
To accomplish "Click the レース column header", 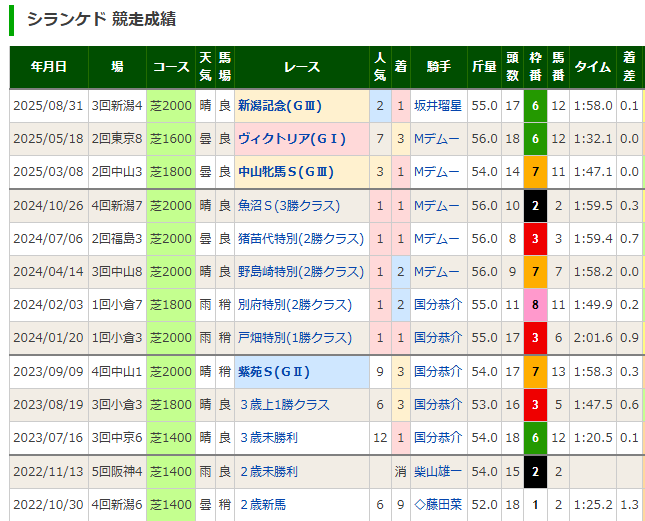I will pyautogui.click(x=302, y=67).
